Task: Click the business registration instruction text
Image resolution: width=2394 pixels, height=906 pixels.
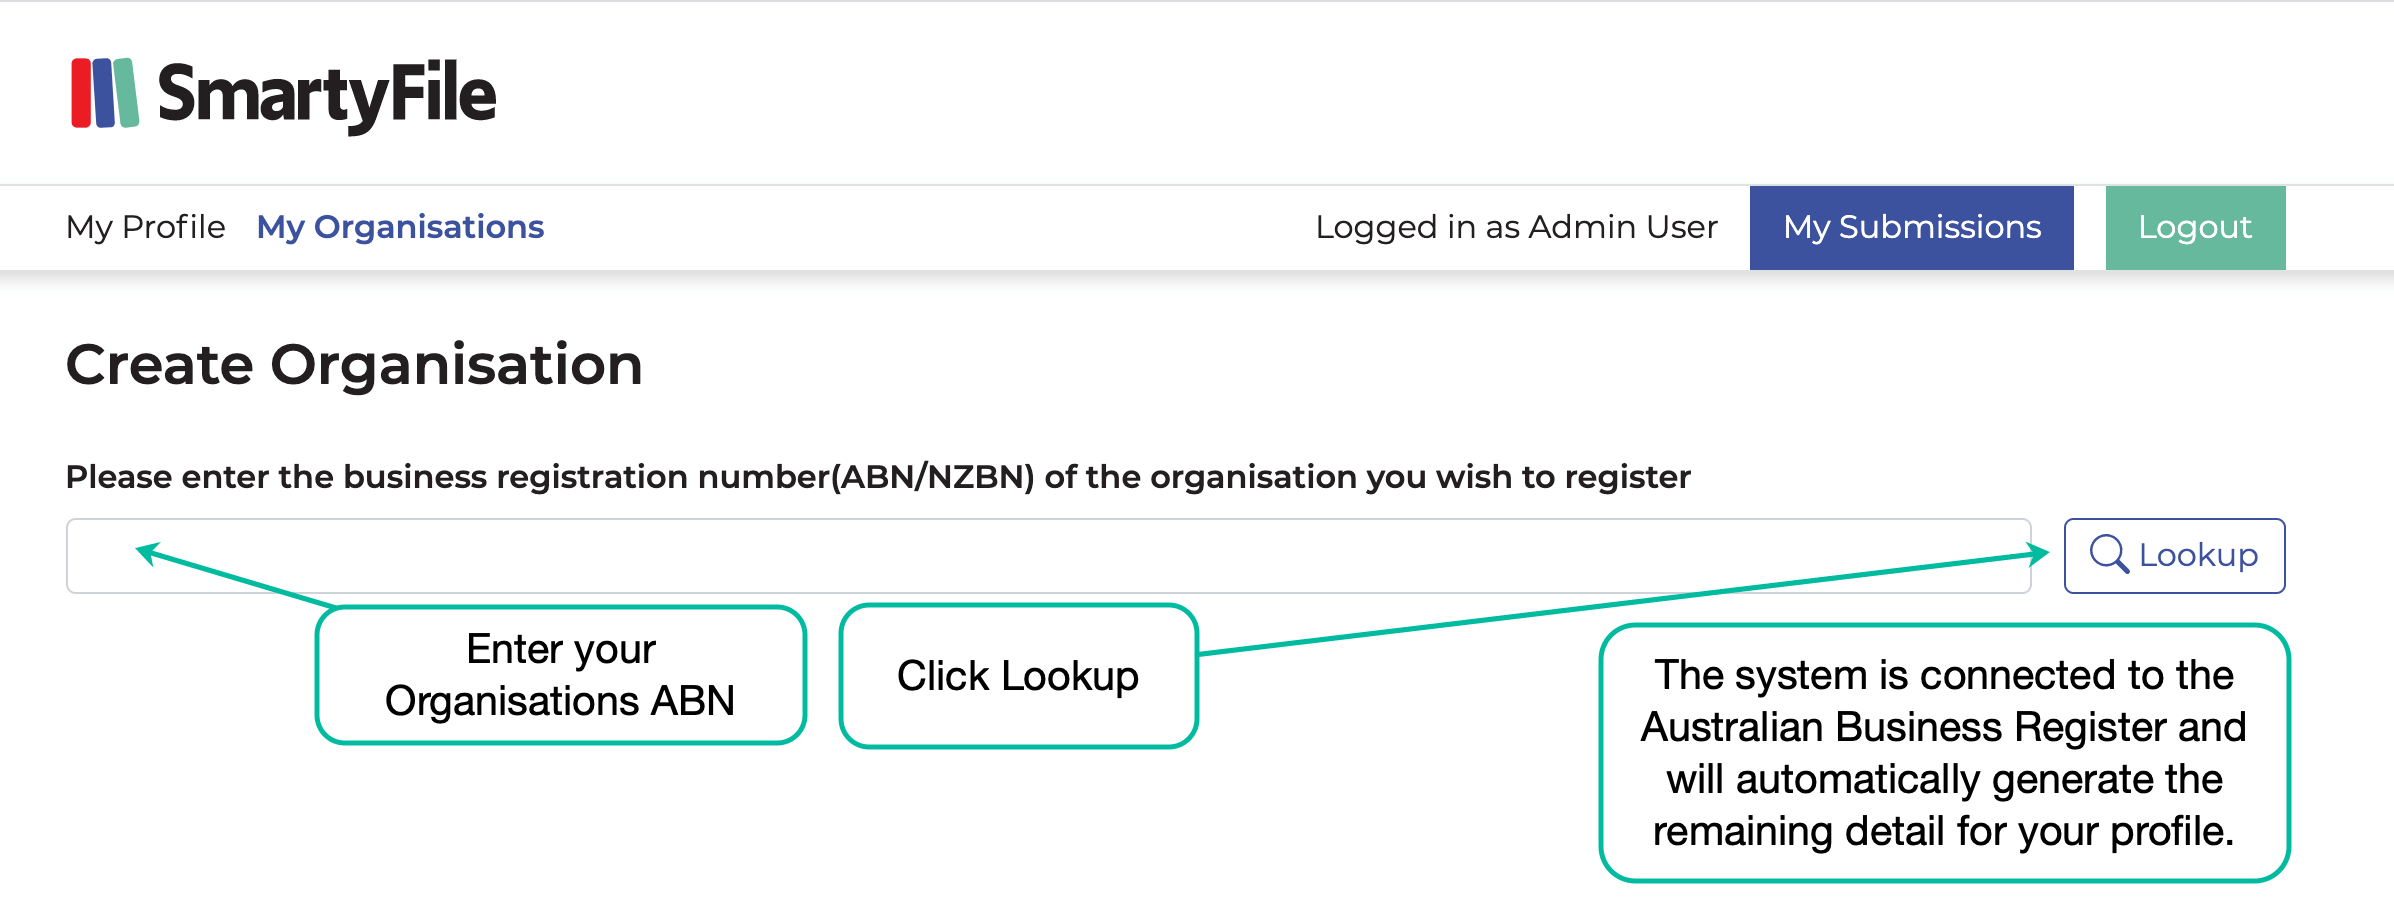Action: pos(877,477)
